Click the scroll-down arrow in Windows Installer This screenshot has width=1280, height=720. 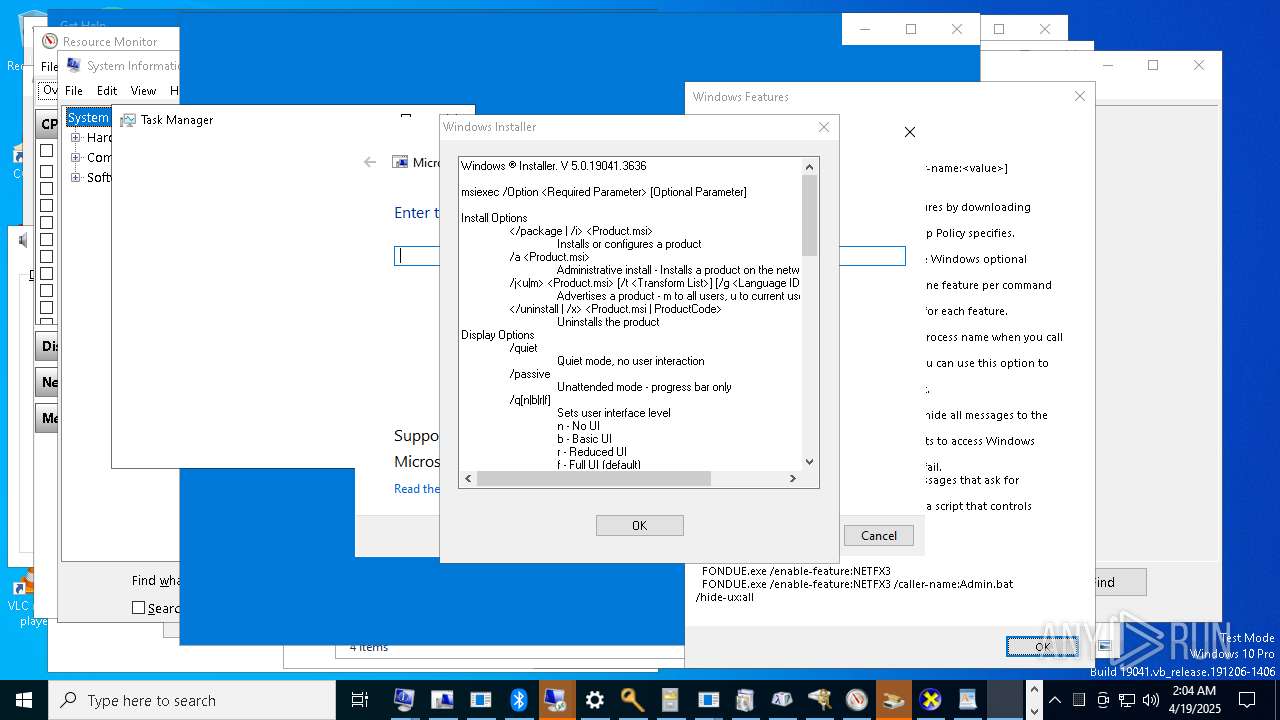click(810, 462)
